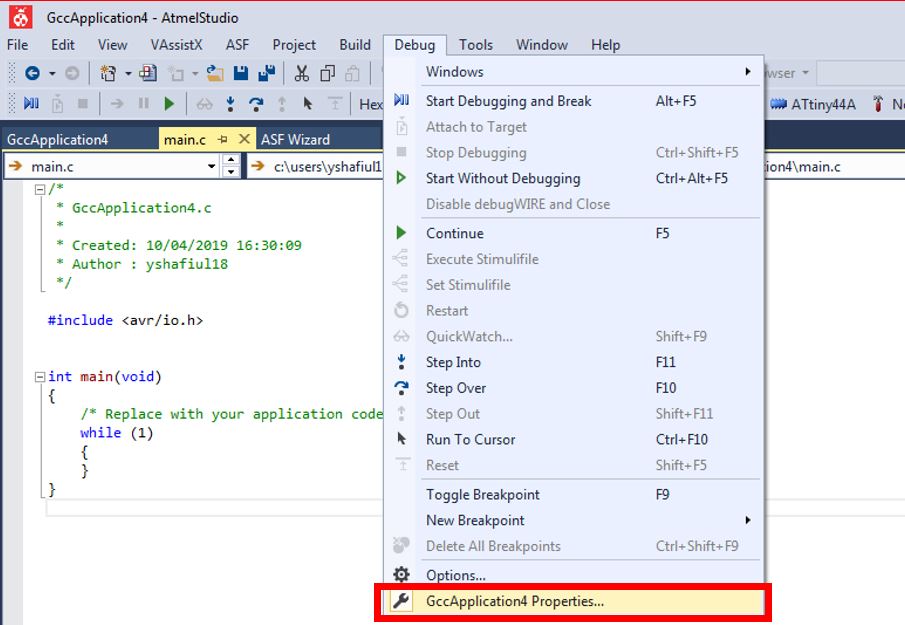The width and height of the screenshot is (905, 625).
Task: Open the Add New Item dropdown arrow
Action: point(195,73)
